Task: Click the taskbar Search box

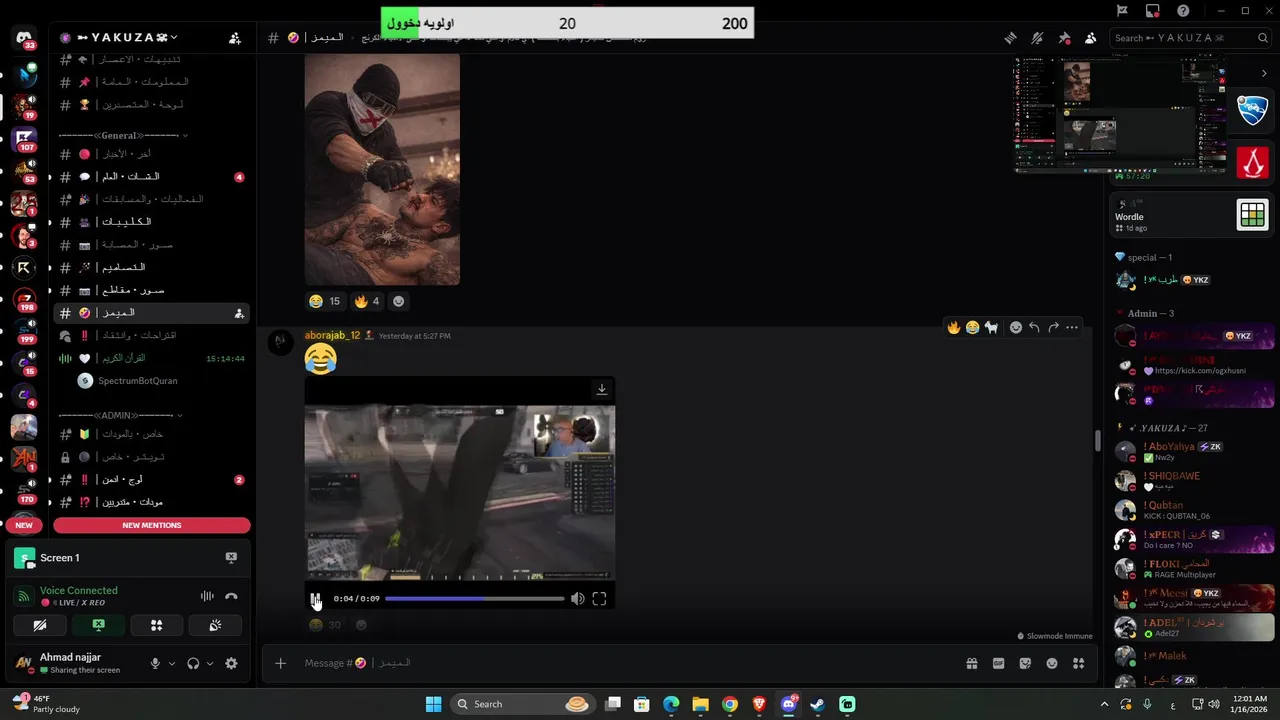Action: tap(522, 704)
